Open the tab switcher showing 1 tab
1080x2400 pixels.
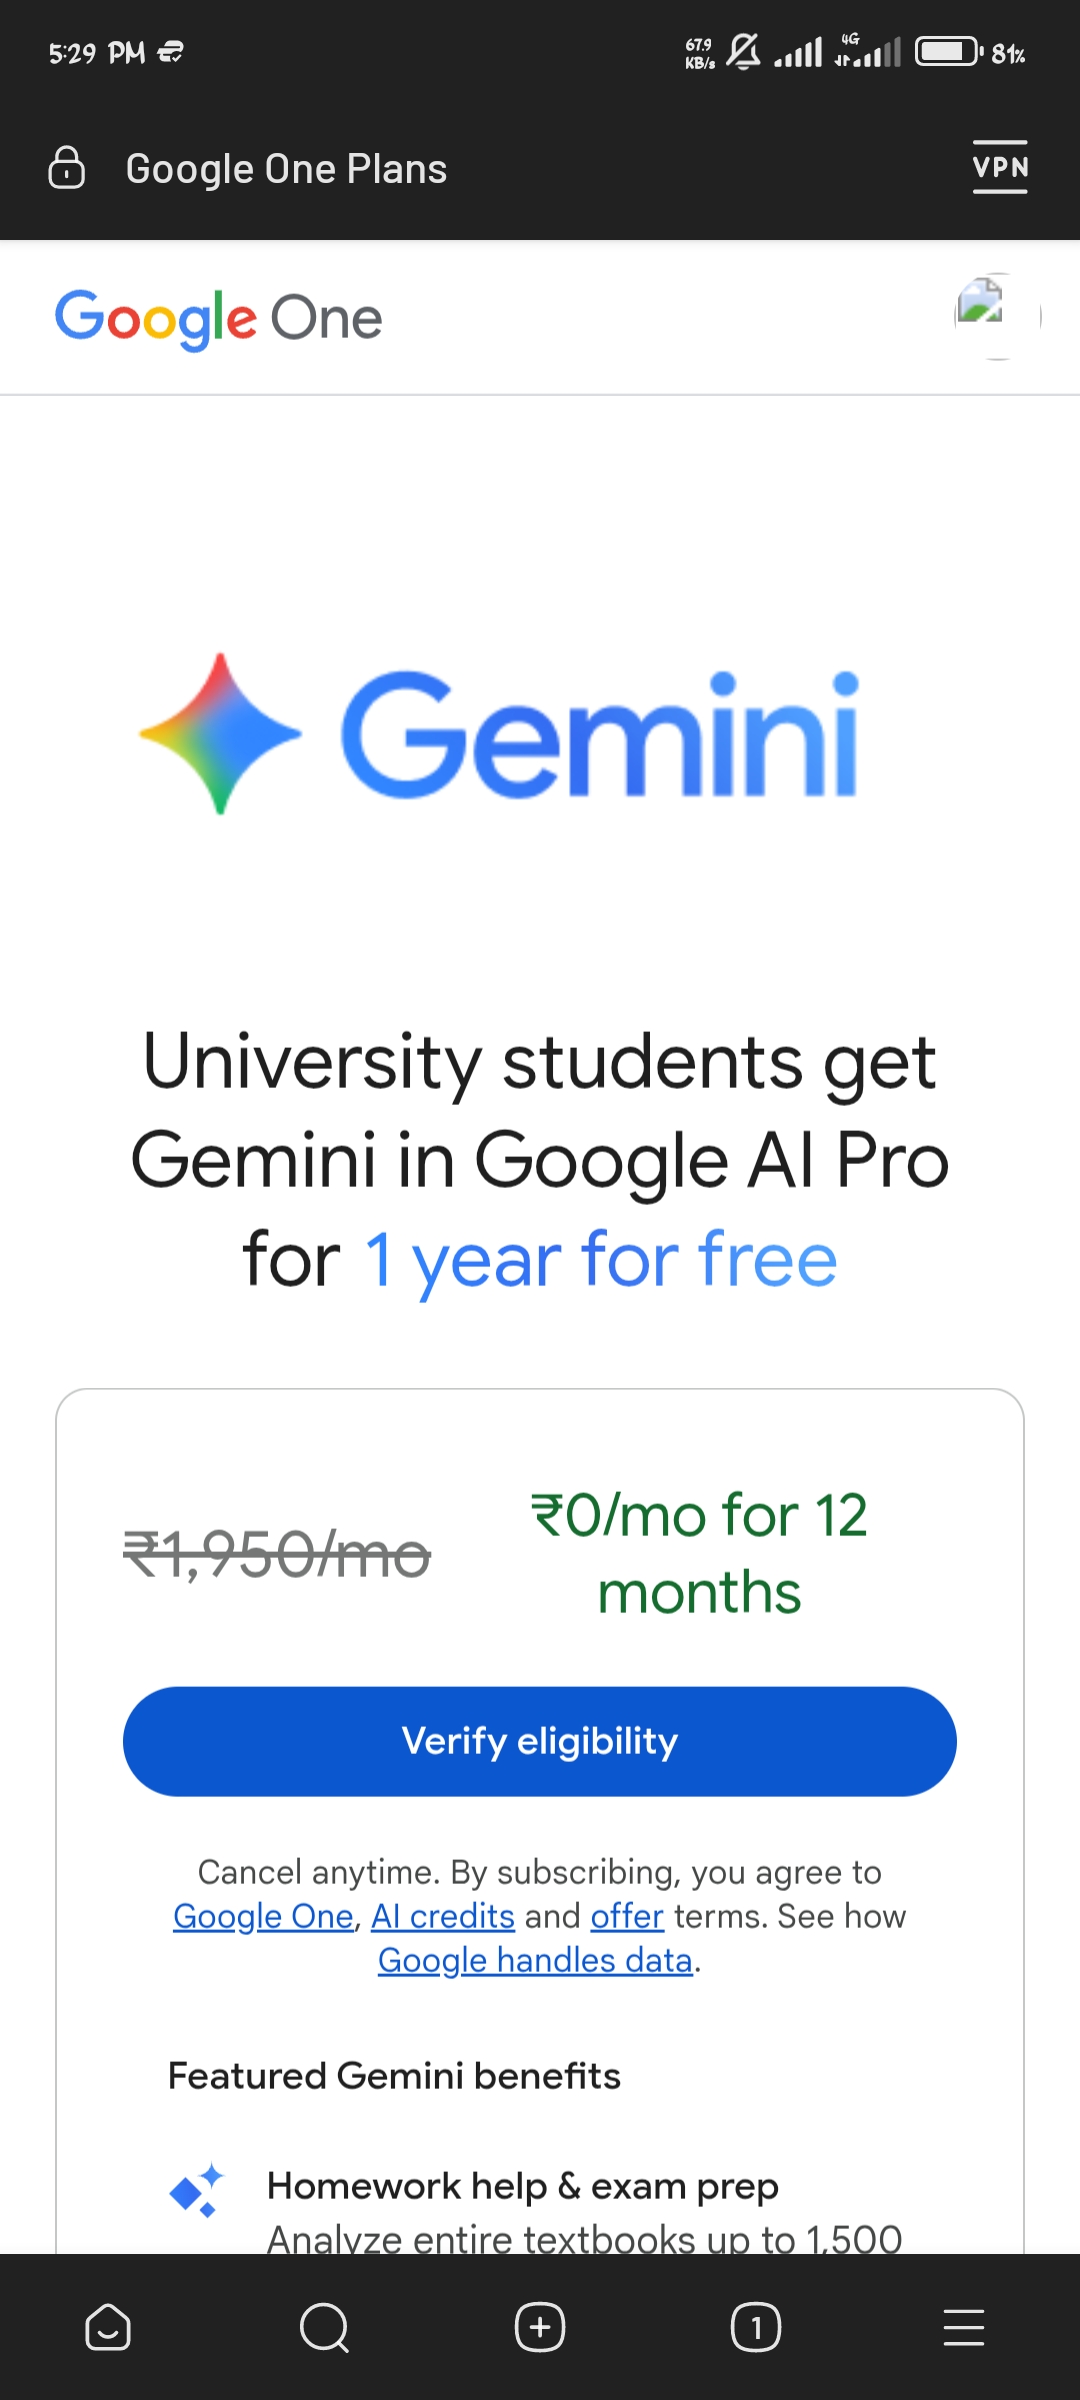(756, 2328)
